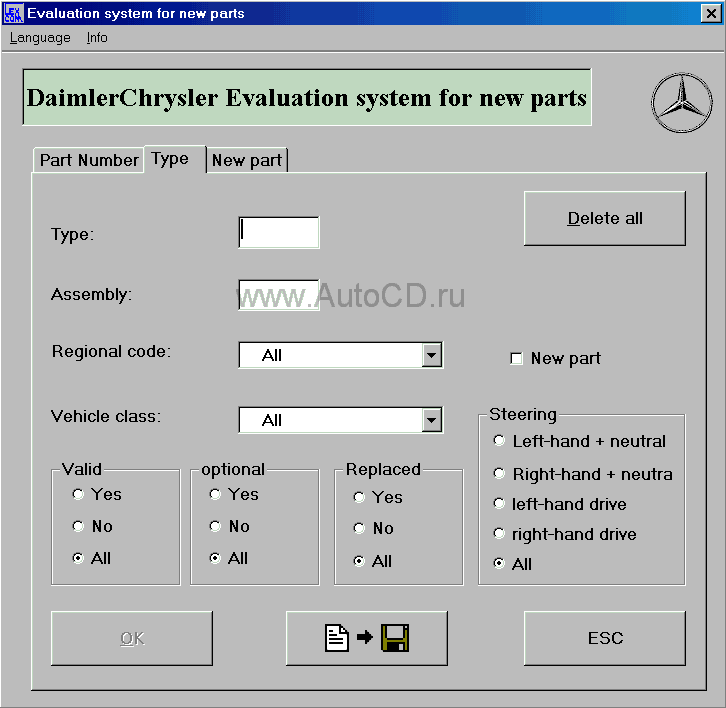Switch to the Part Number tab
The height and width of the screenshot is (708, 726).
(x=88, y=160)
